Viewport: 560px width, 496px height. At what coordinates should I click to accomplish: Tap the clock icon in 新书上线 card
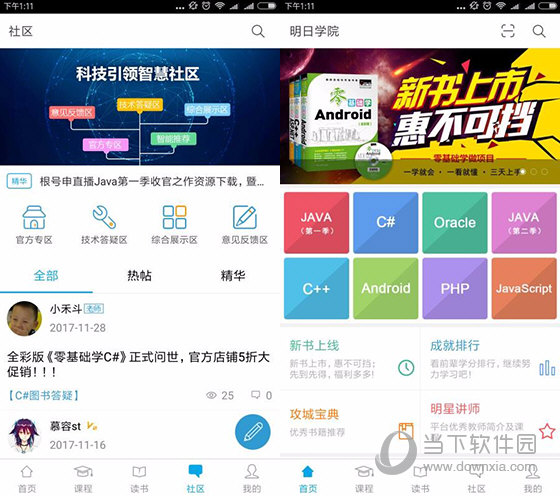pos(406,367)
